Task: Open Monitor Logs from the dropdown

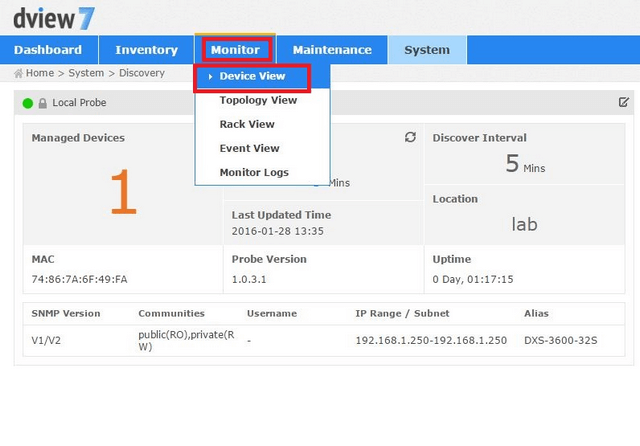Action: pos(254,172)
